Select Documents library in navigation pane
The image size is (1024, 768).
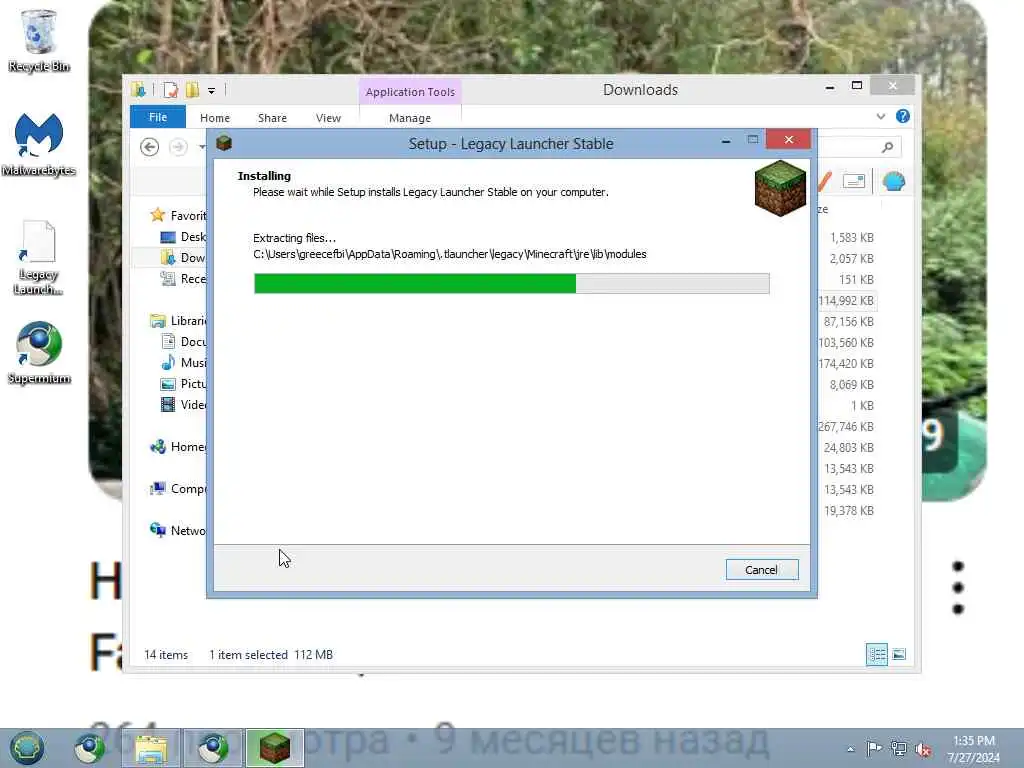click(183, 342)
